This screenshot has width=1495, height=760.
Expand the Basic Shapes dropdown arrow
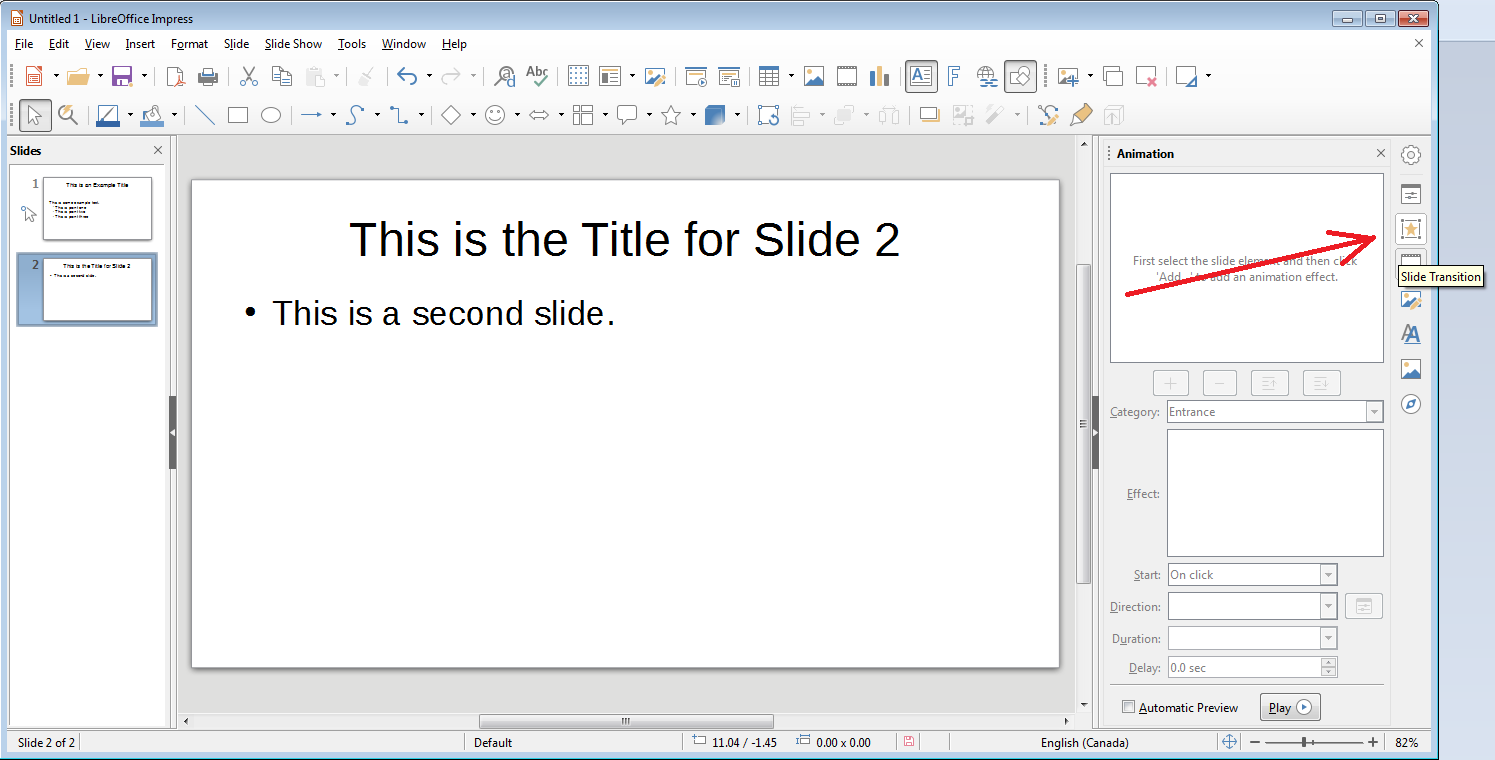point(473,115)
